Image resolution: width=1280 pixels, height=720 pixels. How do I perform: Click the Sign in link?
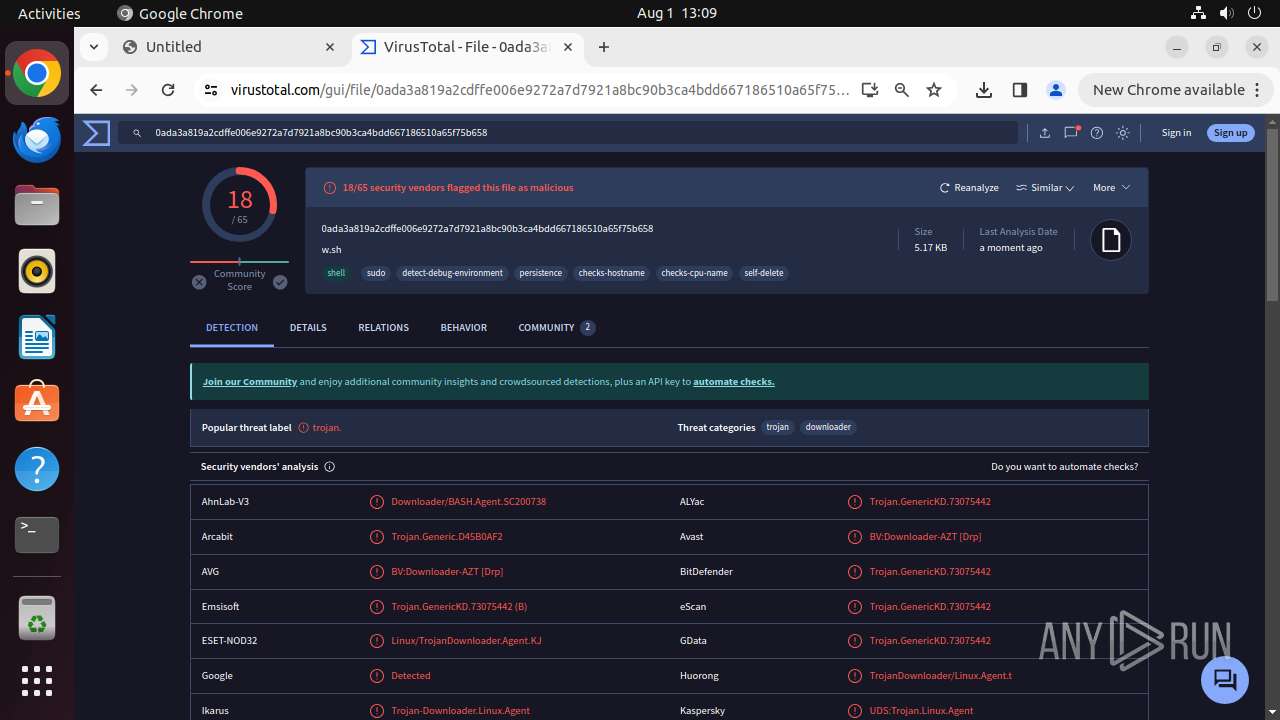(1176, 132)
